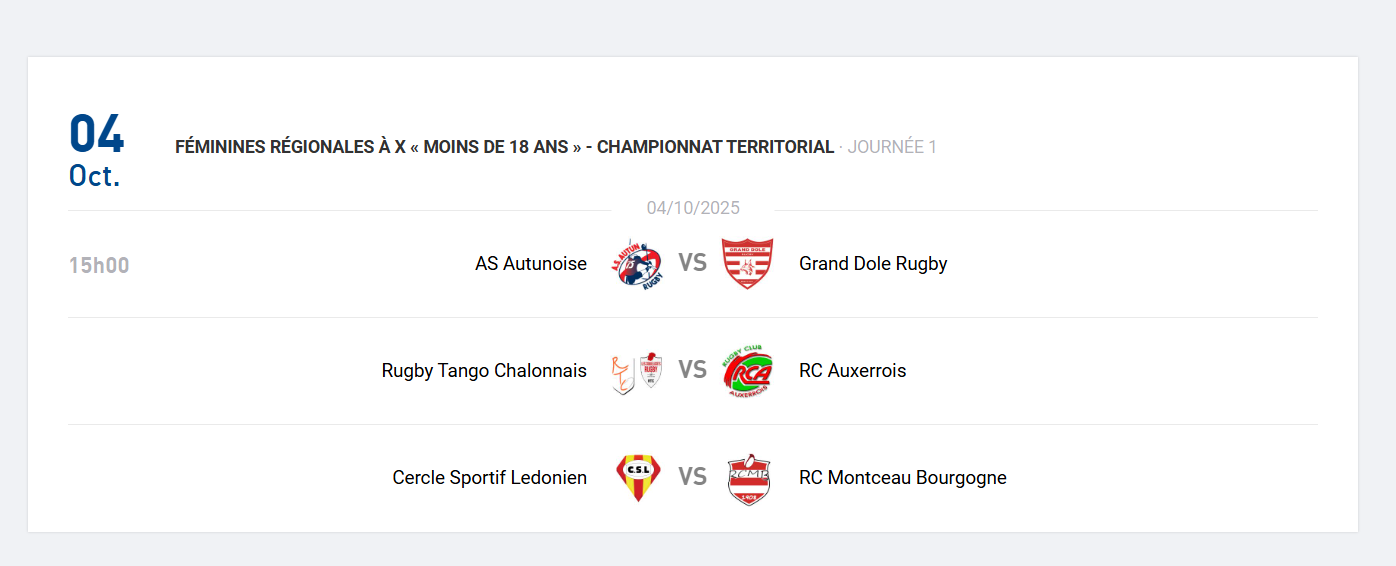Screen dimensions: 1396x566
Task: Select the Cercle Sportif Ledonien name
Action: pyautogui.click(x=489, y=478)
